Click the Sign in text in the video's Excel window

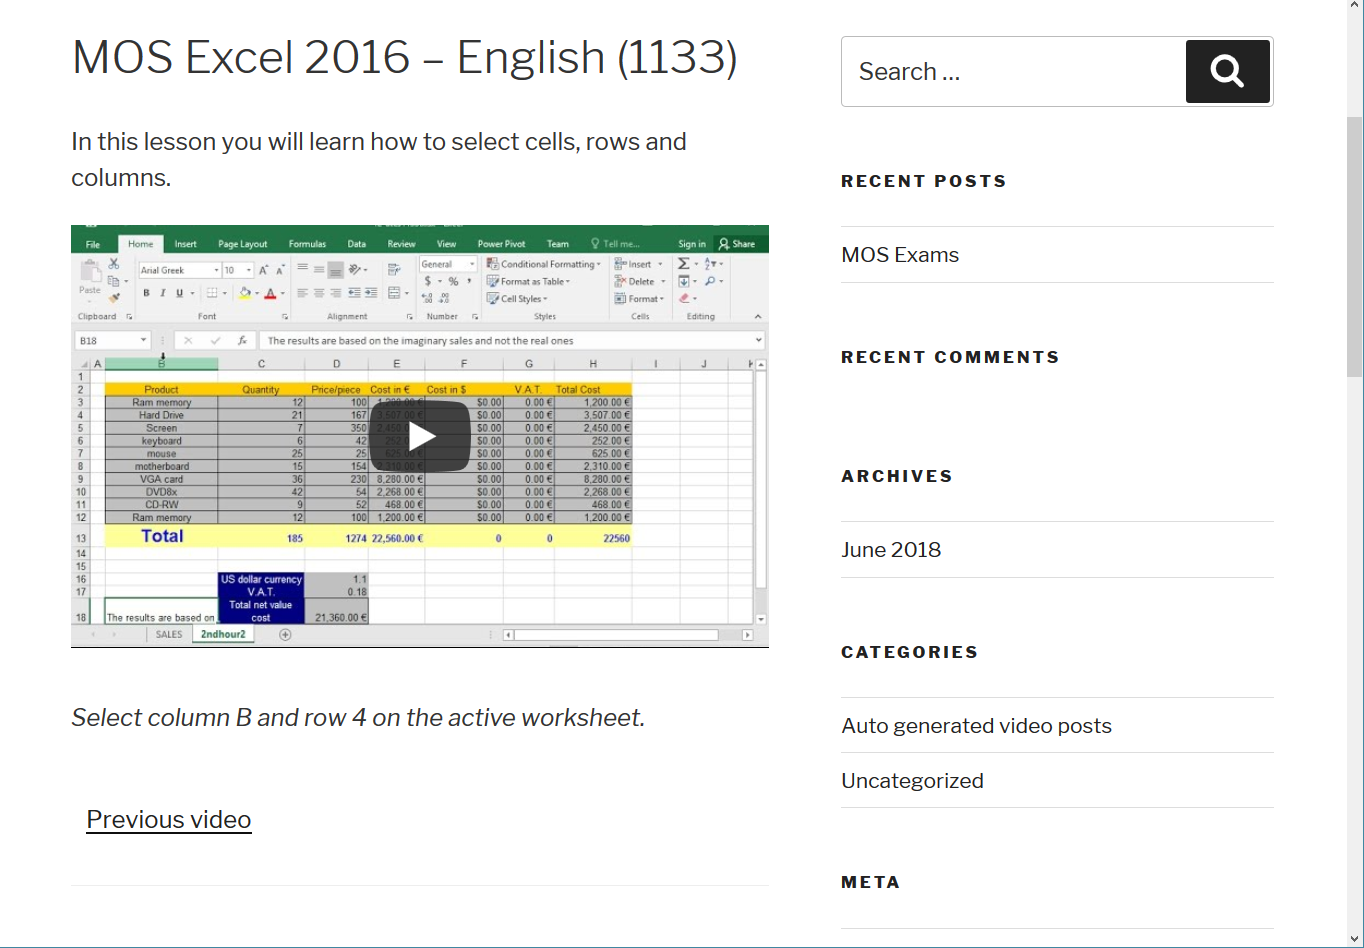692,244
